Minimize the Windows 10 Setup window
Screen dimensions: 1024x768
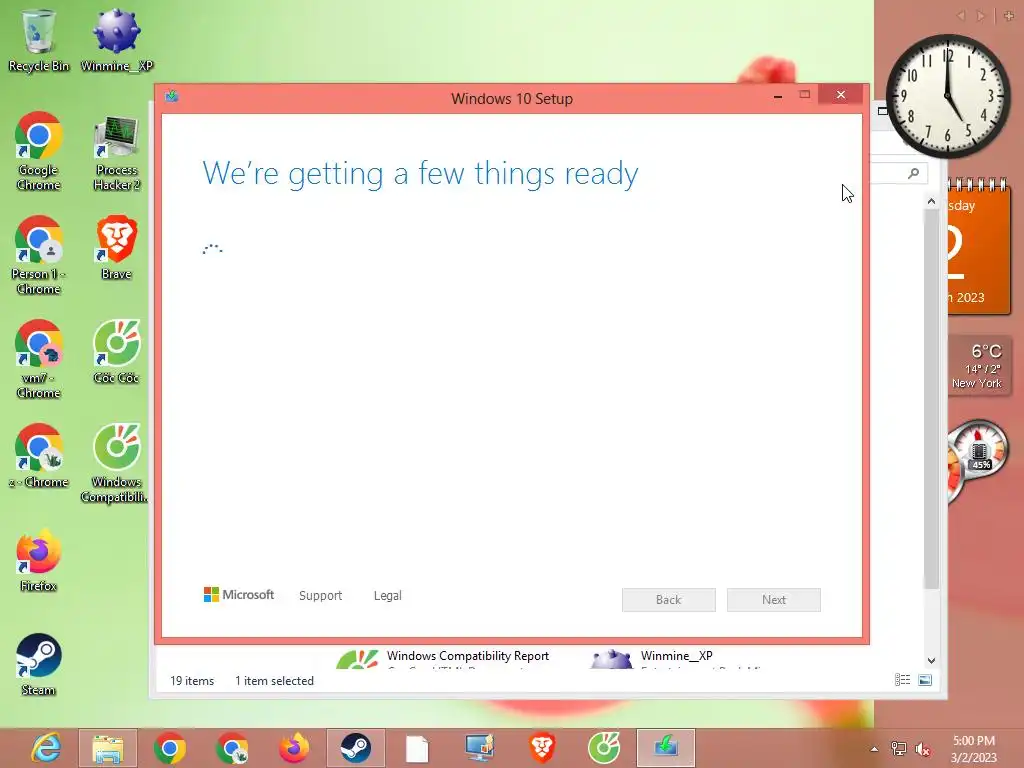pos(778,95)
